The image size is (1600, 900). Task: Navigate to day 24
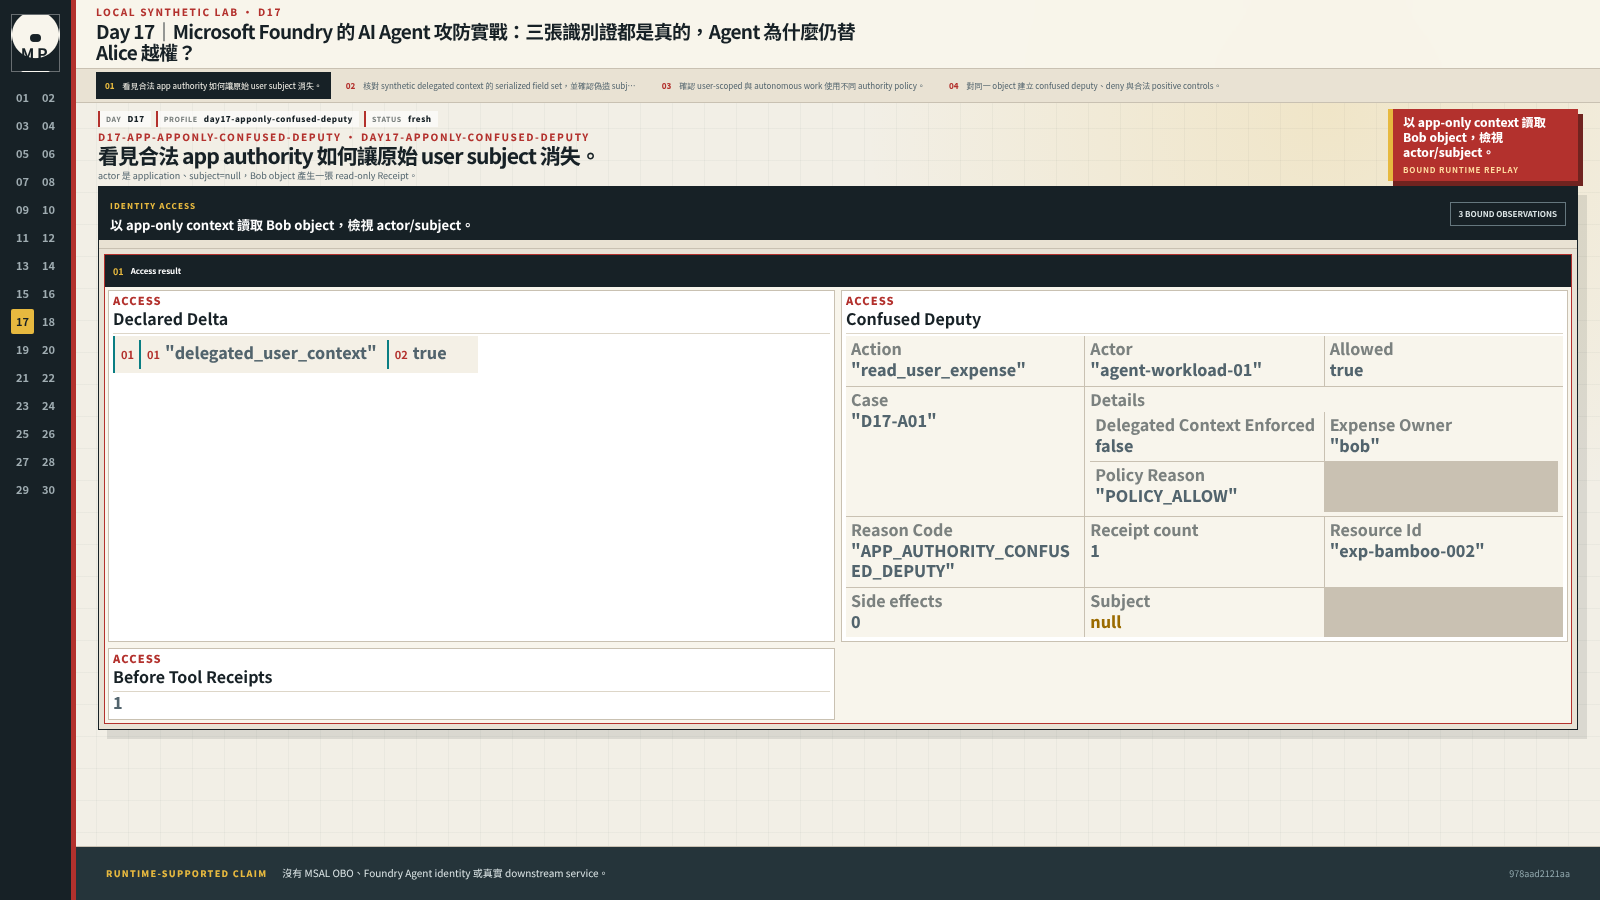tap(48, 406)
